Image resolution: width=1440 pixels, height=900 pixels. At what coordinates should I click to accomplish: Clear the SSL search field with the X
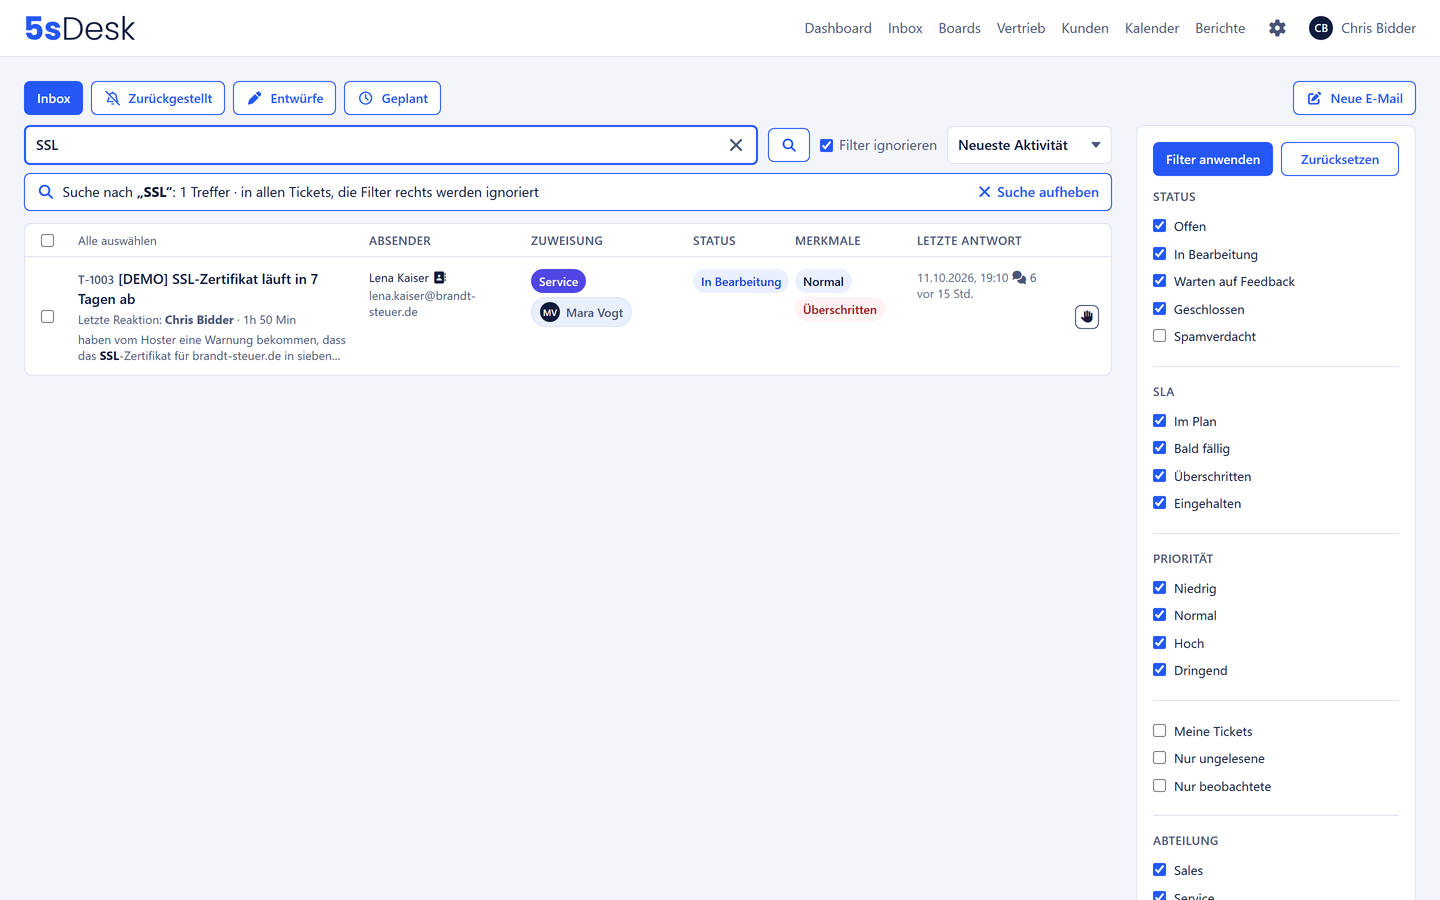point(736,145)
